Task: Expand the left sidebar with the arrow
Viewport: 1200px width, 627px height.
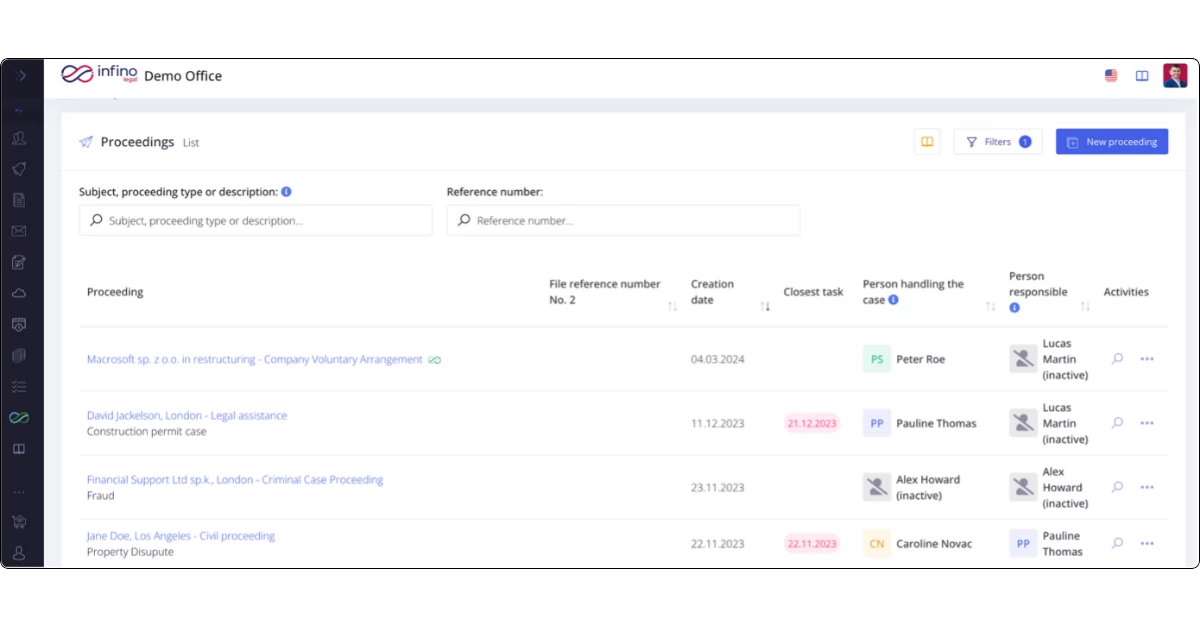Action: pos(21,76)
